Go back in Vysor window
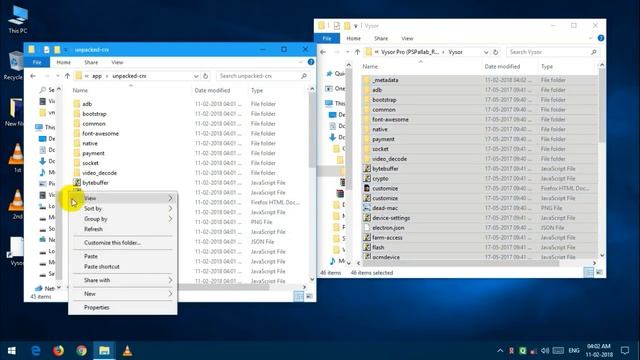The height and width of the screenshot is (360, 640). point(323,52)
